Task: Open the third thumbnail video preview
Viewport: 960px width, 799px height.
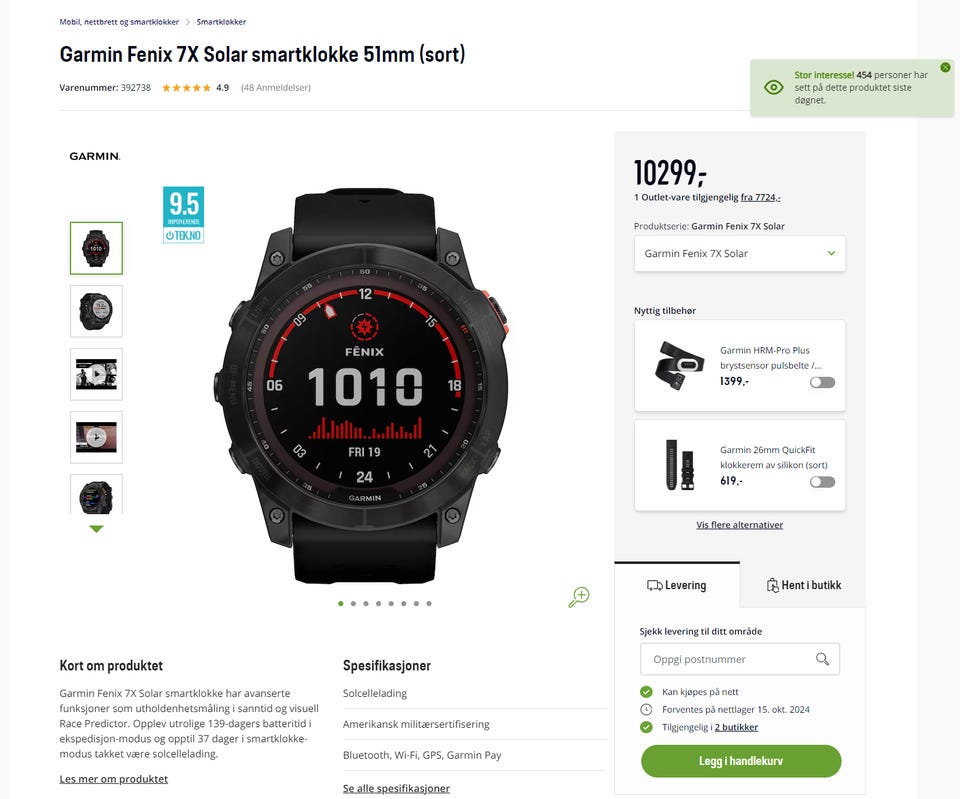Action: point(96,374)
